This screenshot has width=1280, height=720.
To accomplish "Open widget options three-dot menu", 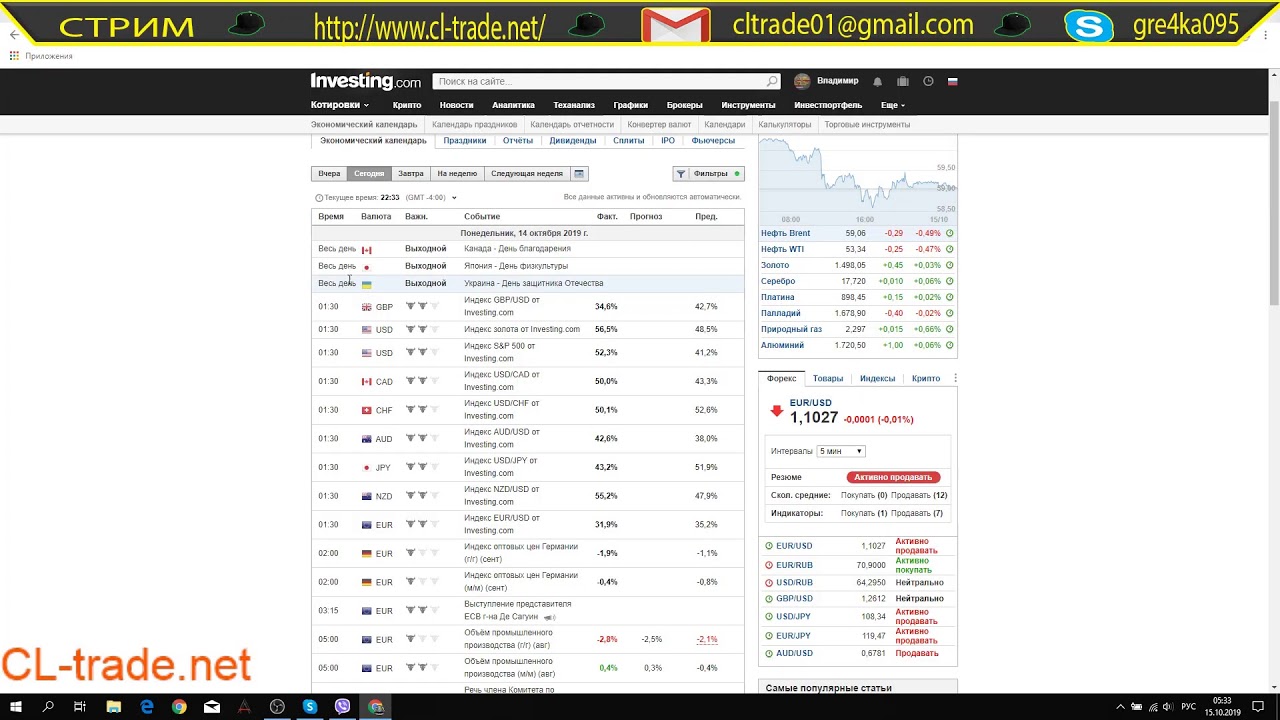I will point(955,378).
